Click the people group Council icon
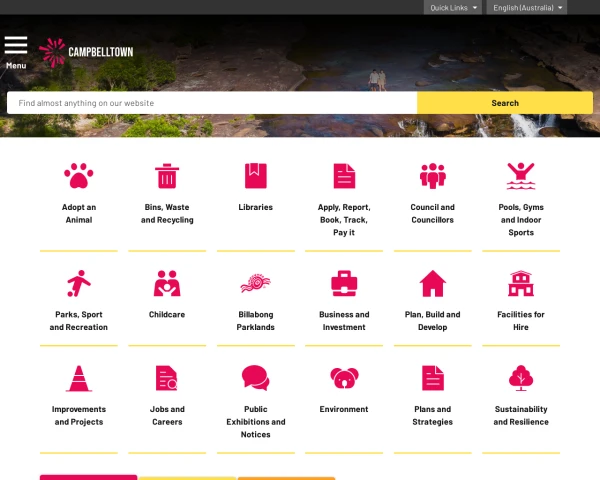Viewport: 600px width, 480px height. click(x=432, y=176)
